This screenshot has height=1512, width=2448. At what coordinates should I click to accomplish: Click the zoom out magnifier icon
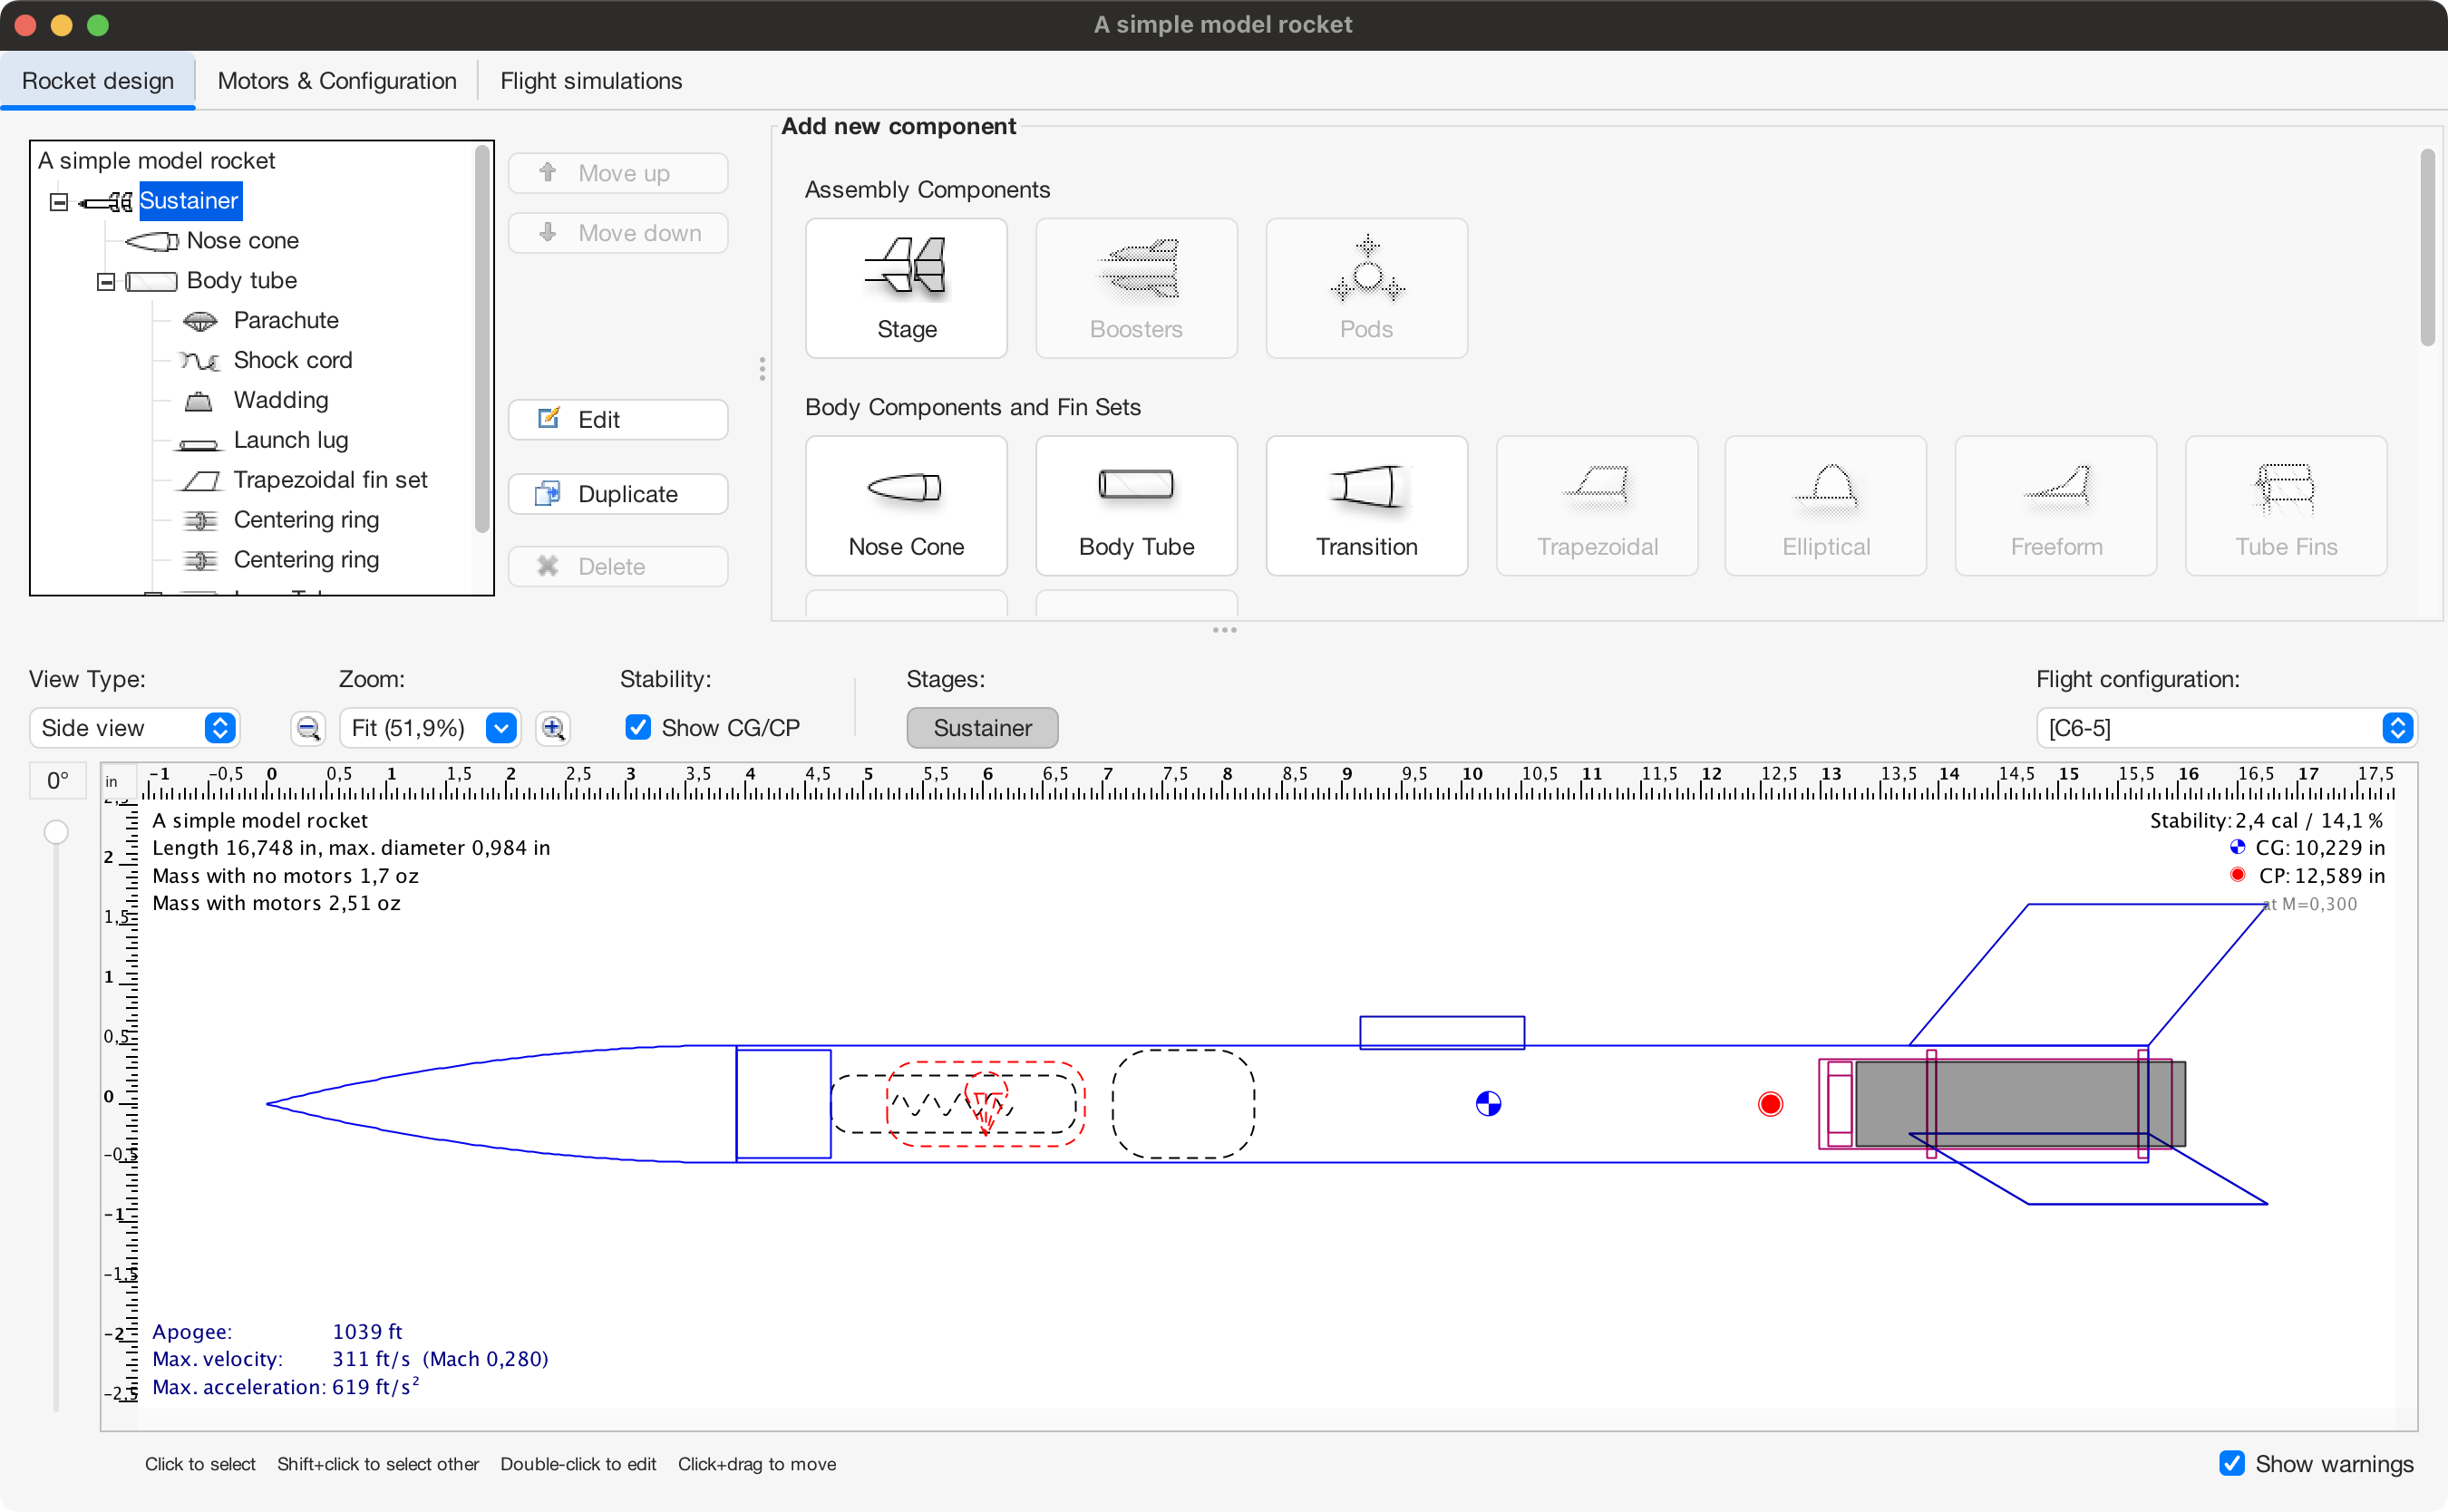click(x=308, y=728)
